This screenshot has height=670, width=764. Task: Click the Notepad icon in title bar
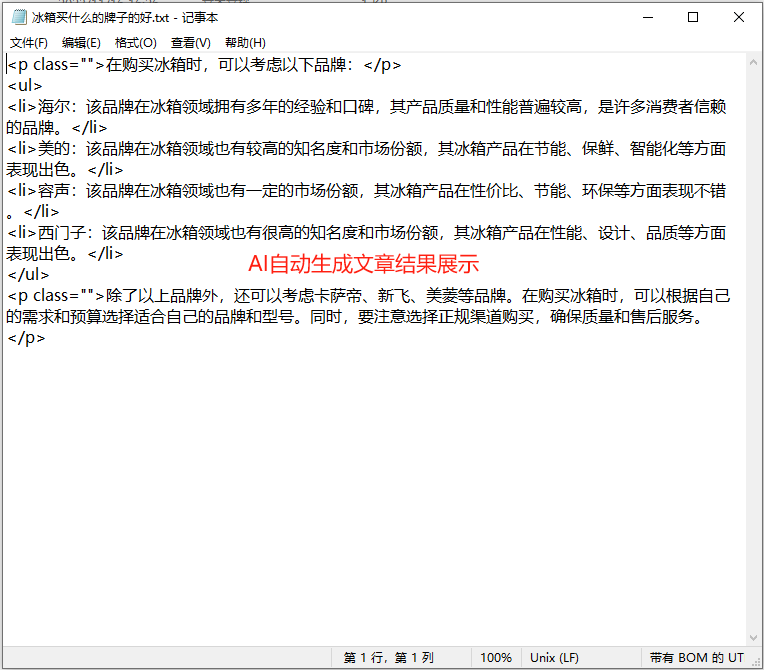[x=19, y=18]
